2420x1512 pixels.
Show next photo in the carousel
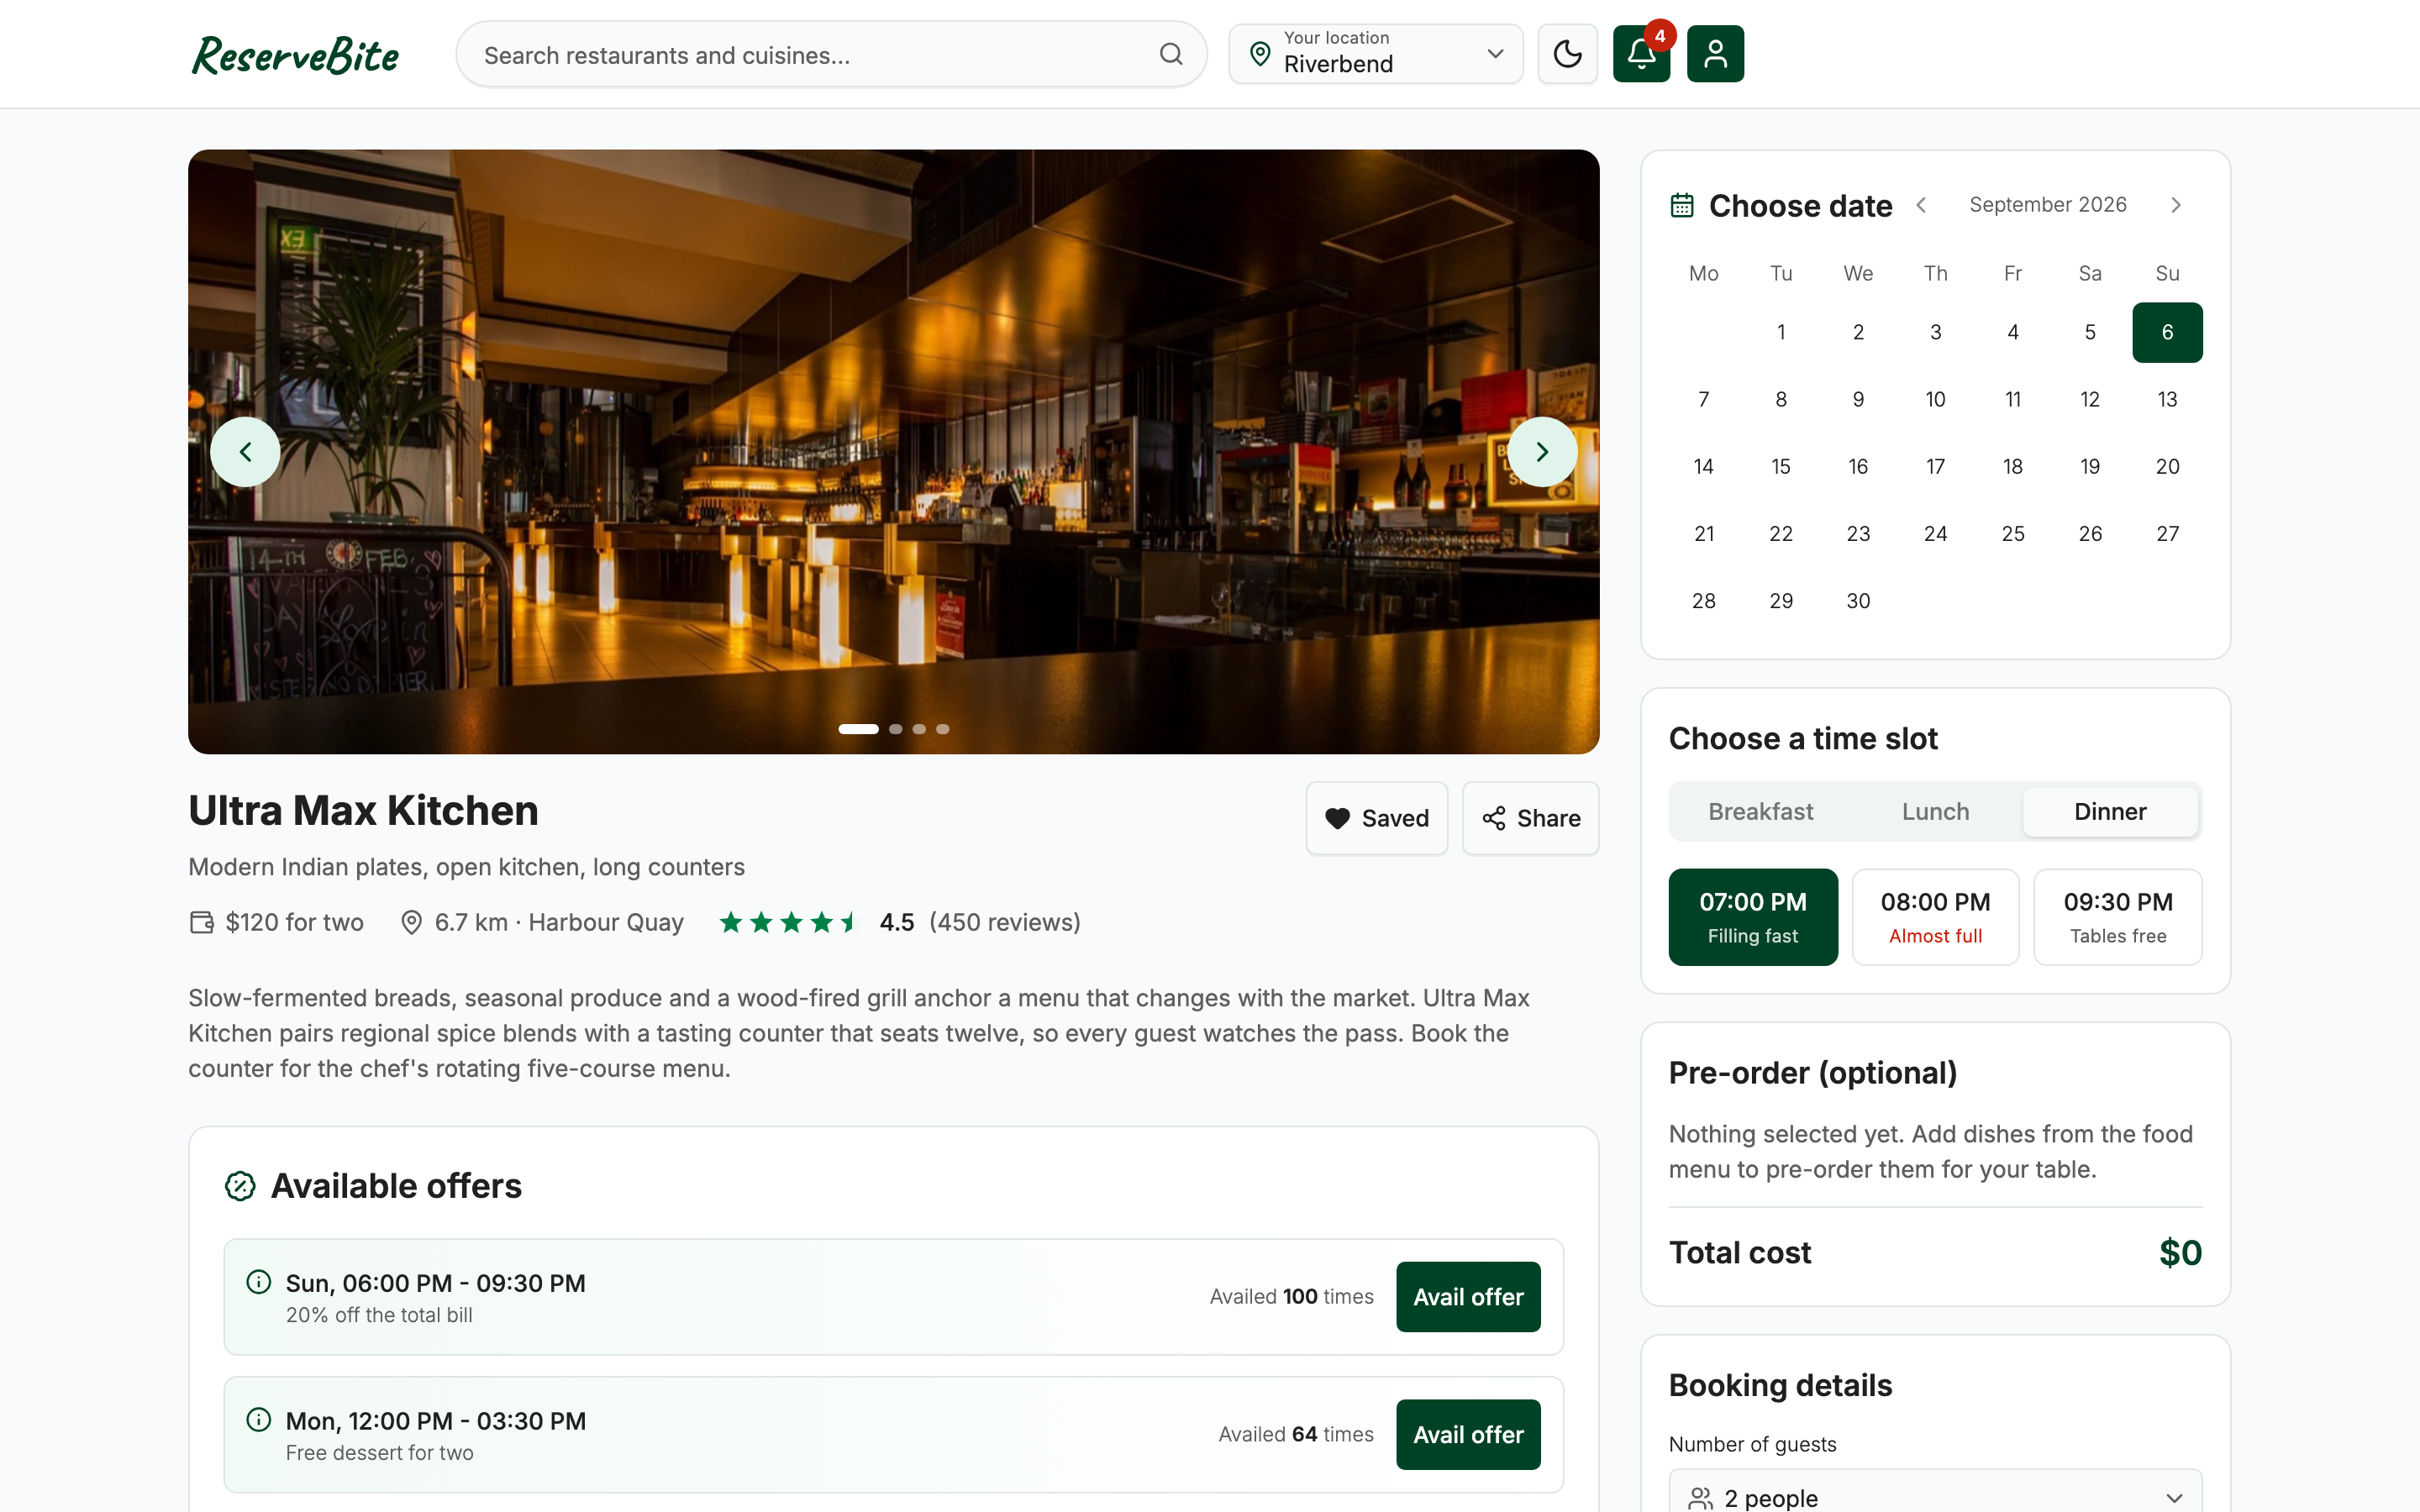[1542, 452]
